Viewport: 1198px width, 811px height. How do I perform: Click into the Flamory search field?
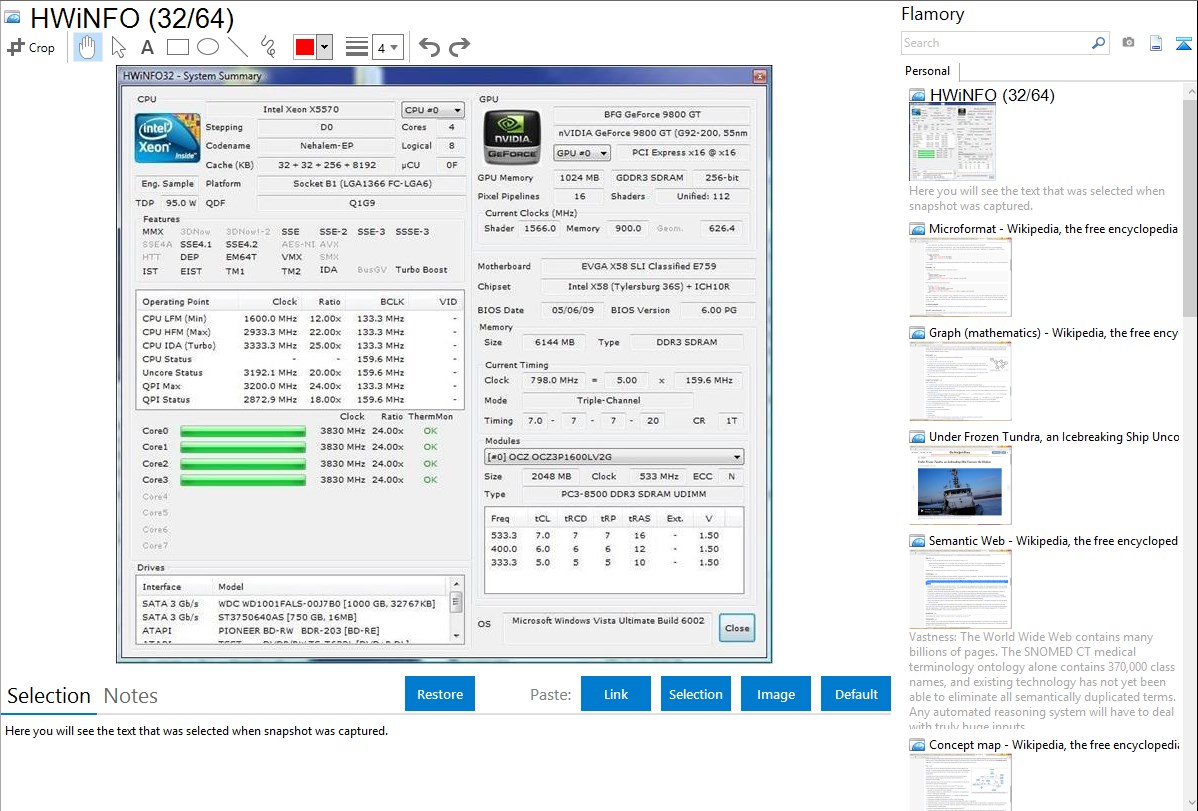tap(995, 43)
